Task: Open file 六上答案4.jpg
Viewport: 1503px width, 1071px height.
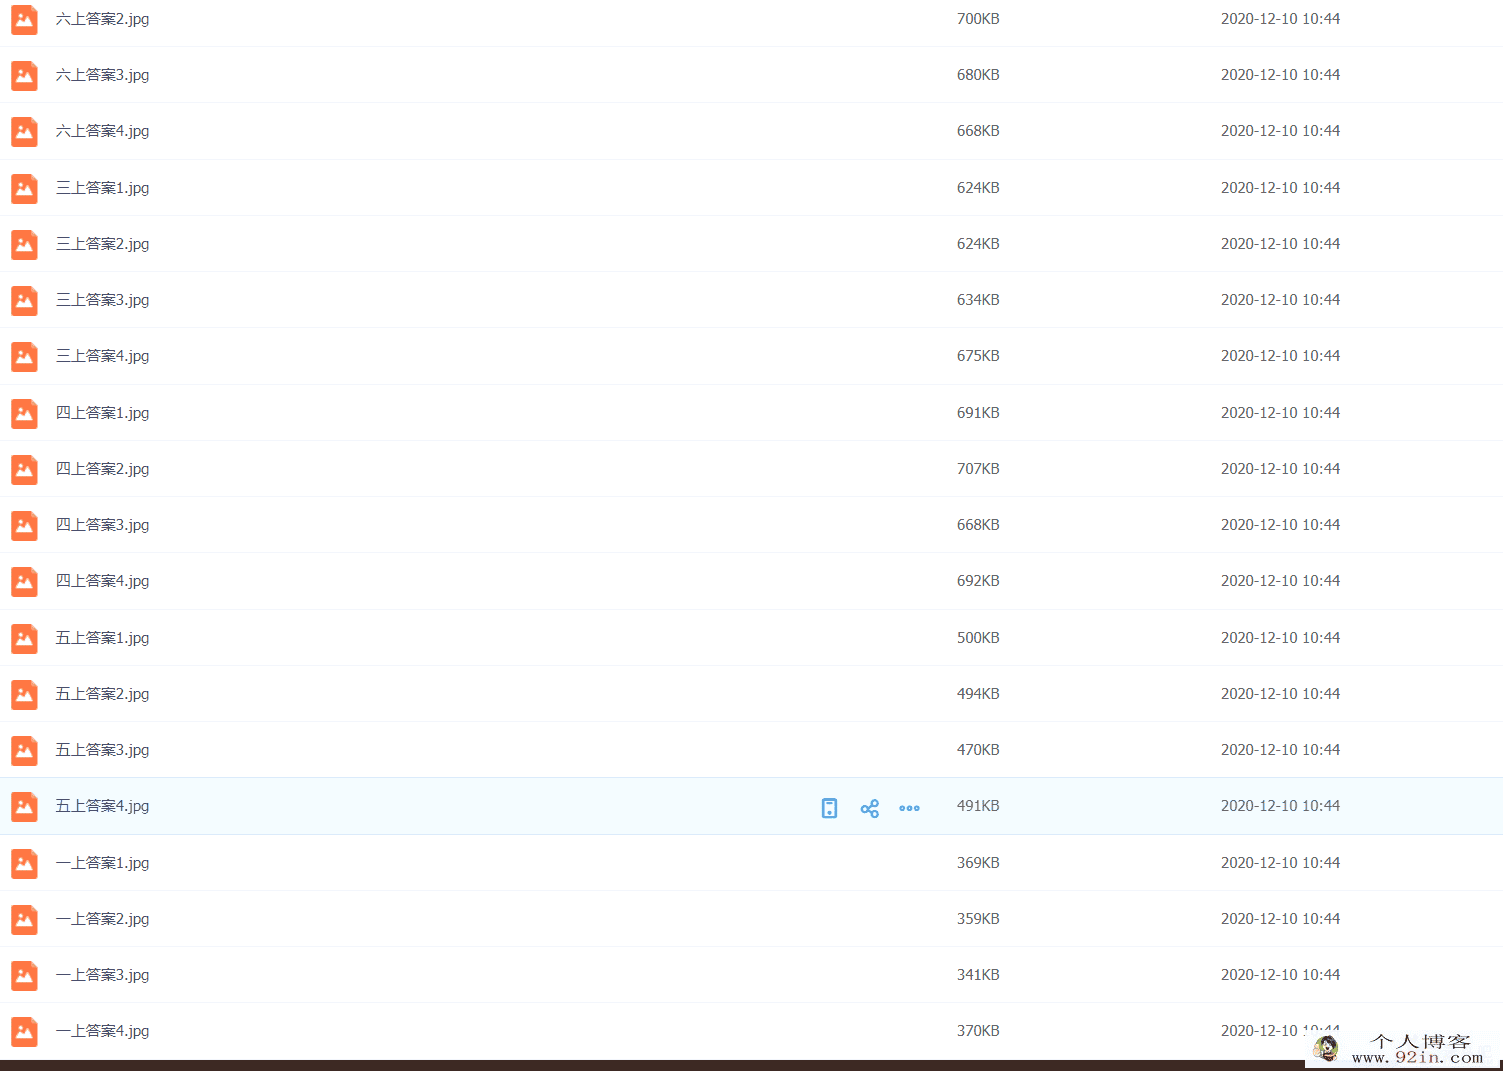Action: (102, 131)
